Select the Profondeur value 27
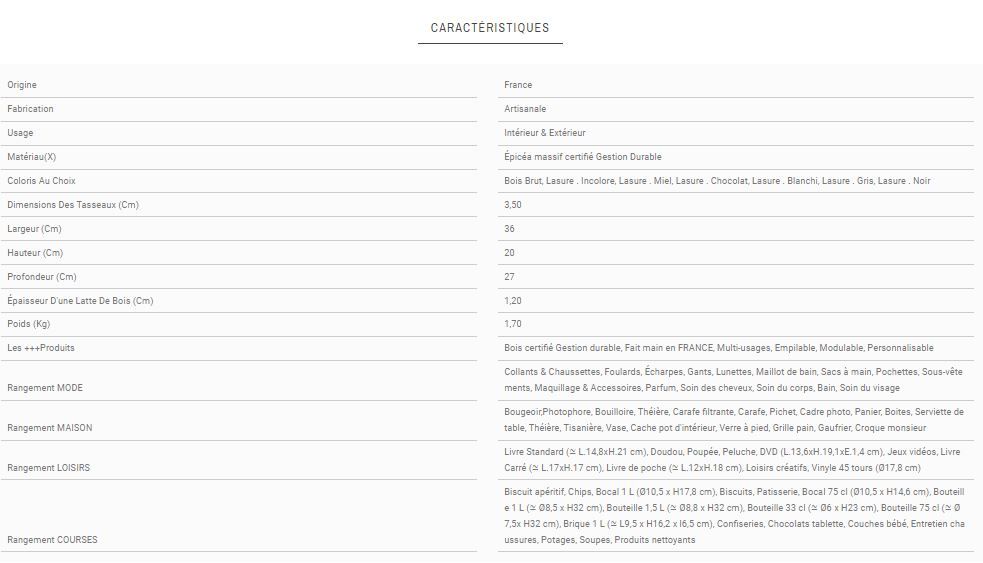983x563 pixels. 510,277
